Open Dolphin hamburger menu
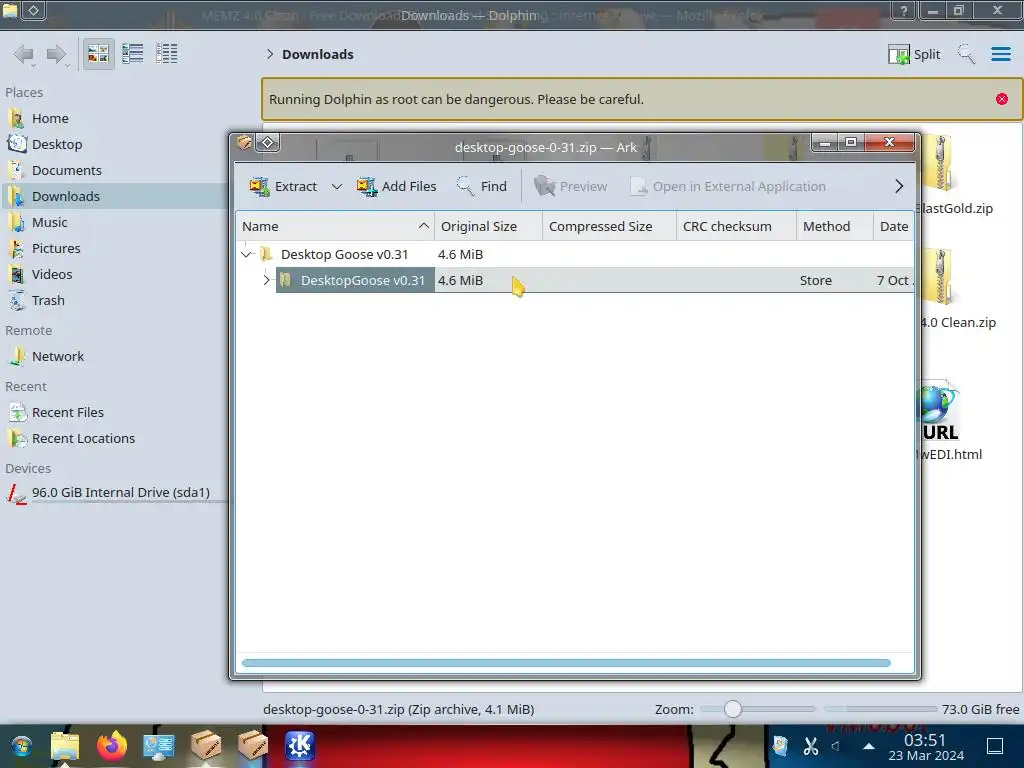 coord(1000,54)
